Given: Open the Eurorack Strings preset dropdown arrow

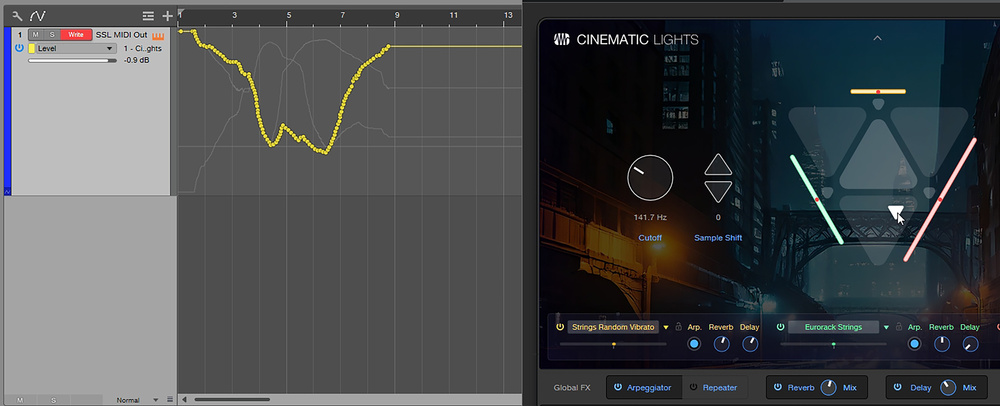Looking at the screenshot, I should tap(886, 327).
